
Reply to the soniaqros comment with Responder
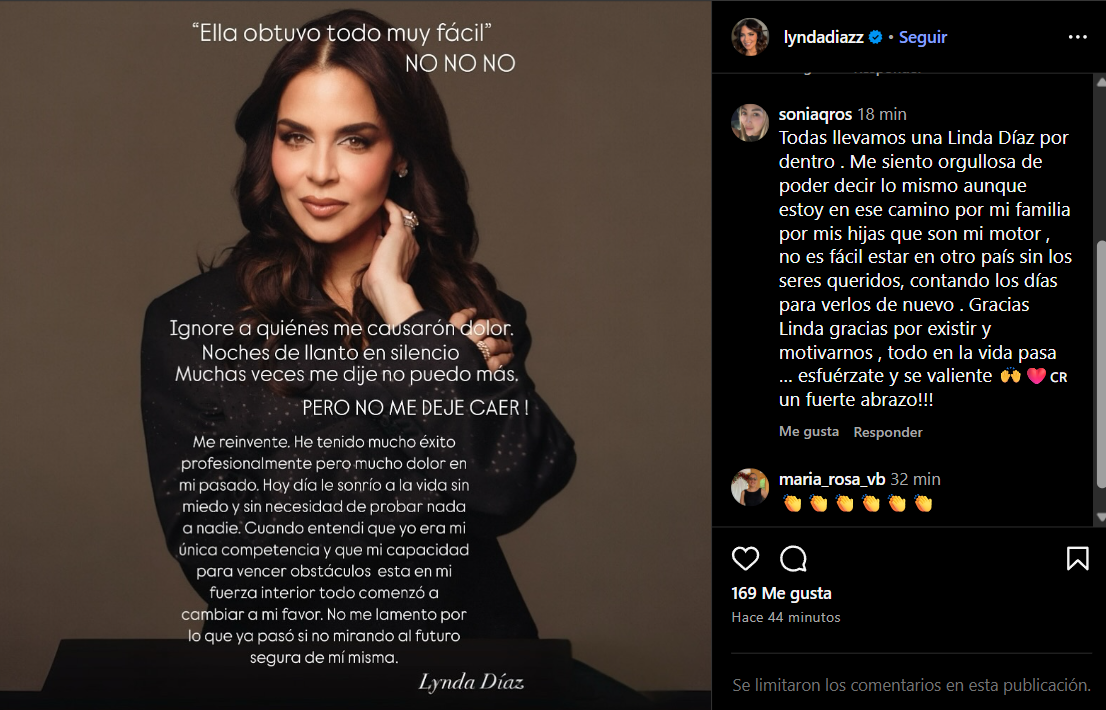pyautogui.click(x=888, y=432)
